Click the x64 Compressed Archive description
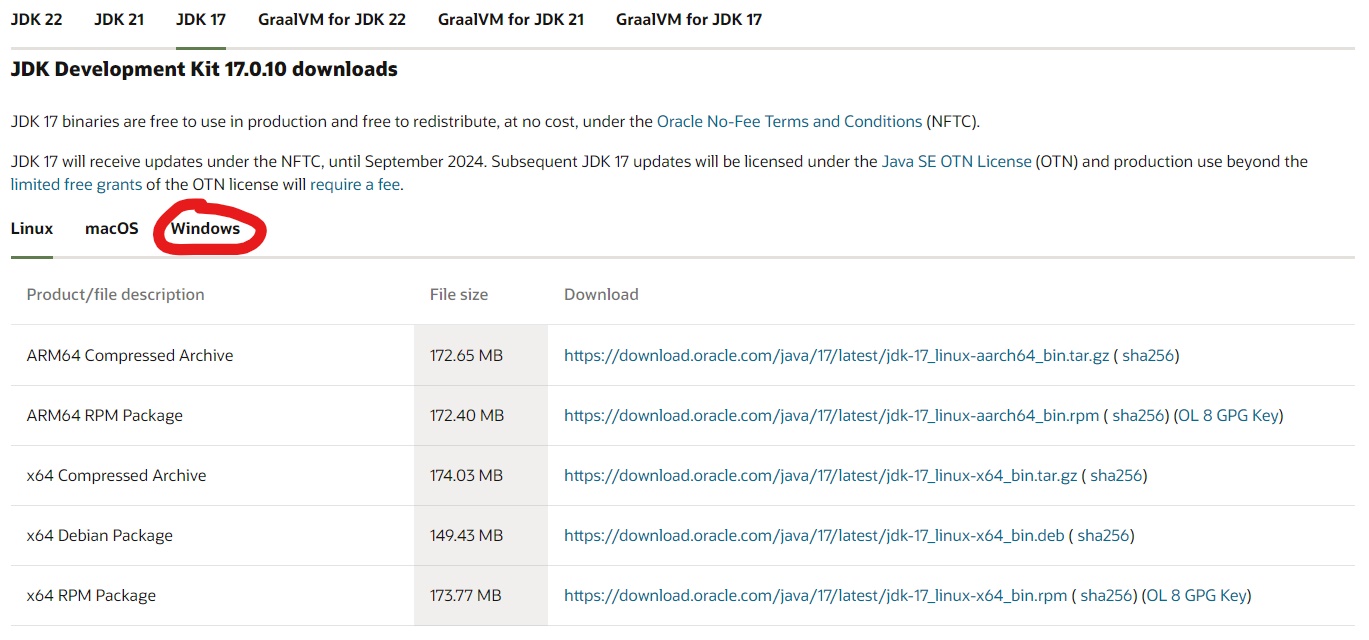 pos(116,475)
